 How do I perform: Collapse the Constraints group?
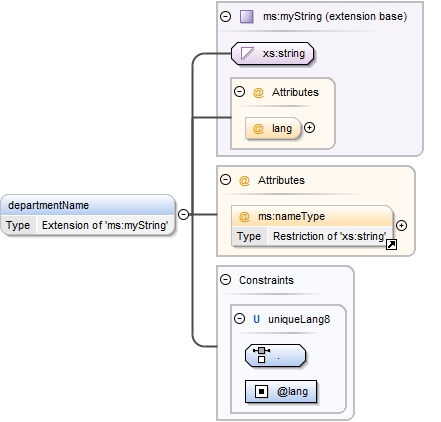click(x=226, y=279)
